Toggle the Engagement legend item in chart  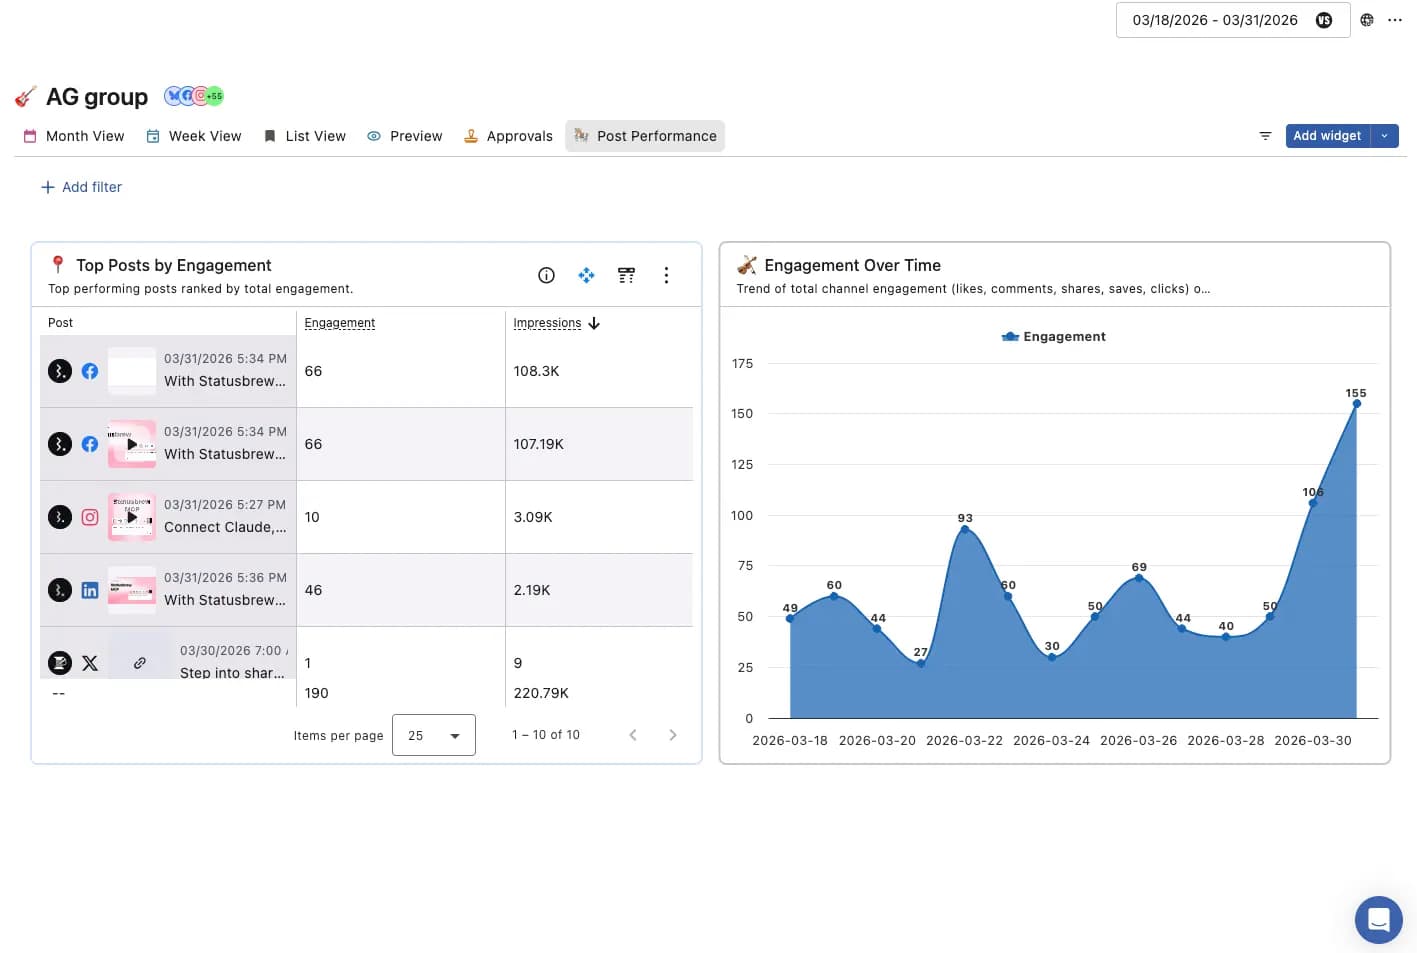(x=1054, y=337)
